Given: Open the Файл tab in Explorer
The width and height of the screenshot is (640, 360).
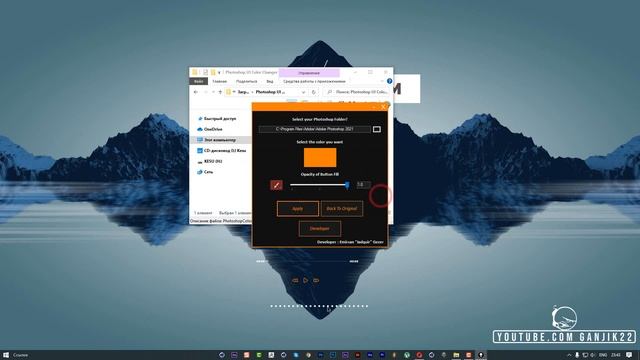Looking at the screenshot, I should point(198,81).
